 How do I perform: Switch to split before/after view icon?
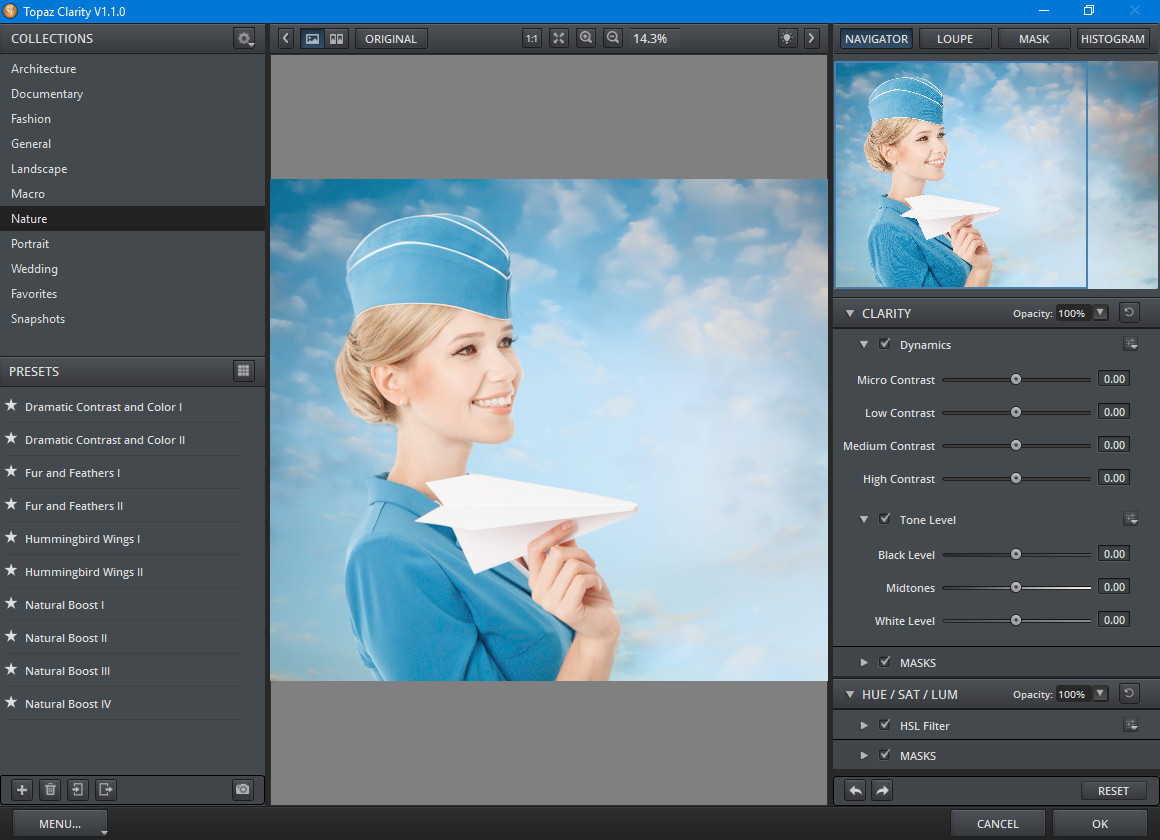(x=337, y=38)
